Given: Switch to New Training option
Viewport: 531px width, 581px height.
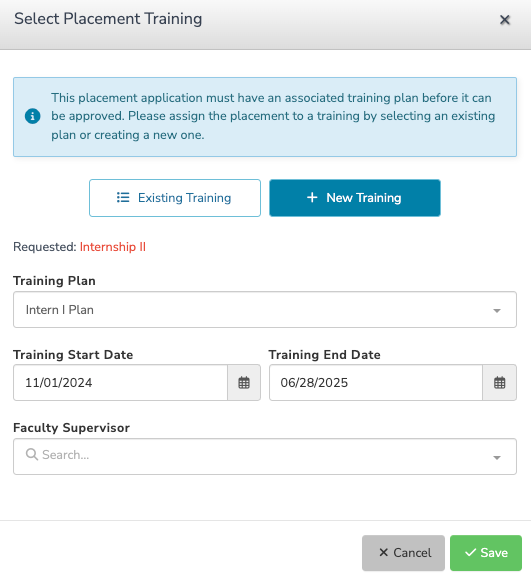Looking at the screenshot, I should pyautogui.click(x=355, y=198).
